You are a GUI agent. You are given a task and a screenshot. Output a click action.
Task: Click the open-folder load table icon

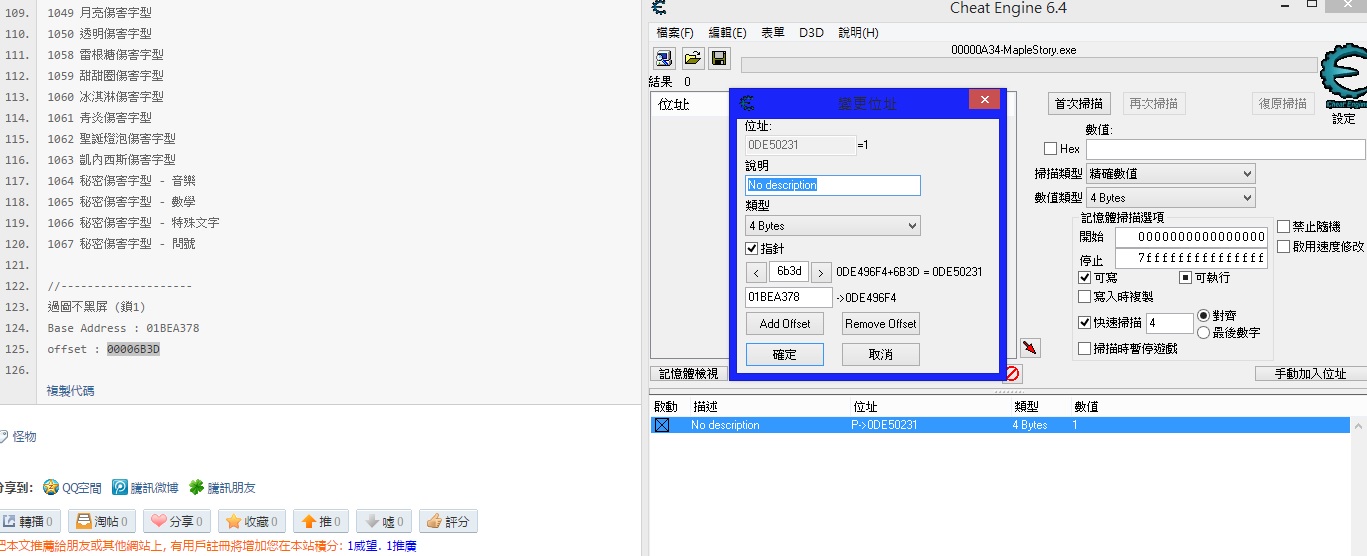(692, 58)
